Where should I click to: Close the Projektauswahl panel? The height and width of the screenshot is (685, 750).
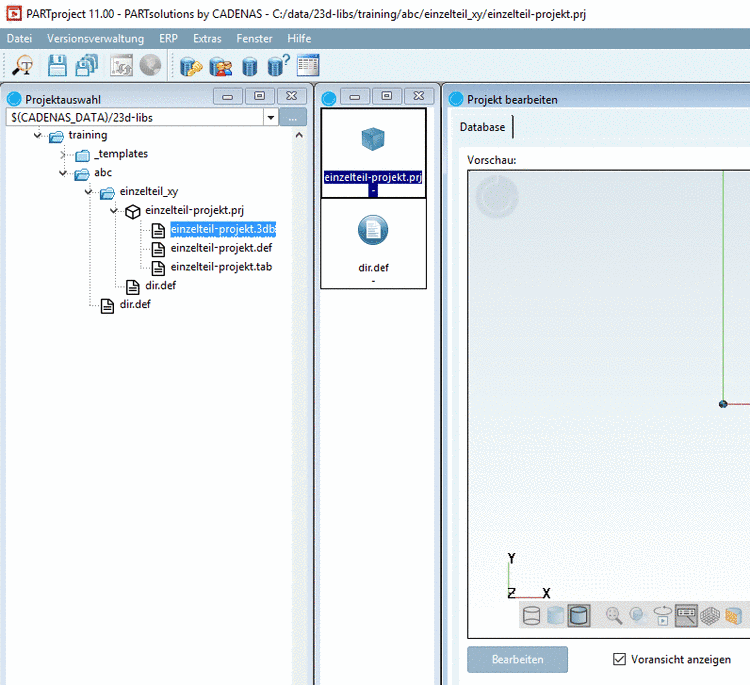click(291, 97)
